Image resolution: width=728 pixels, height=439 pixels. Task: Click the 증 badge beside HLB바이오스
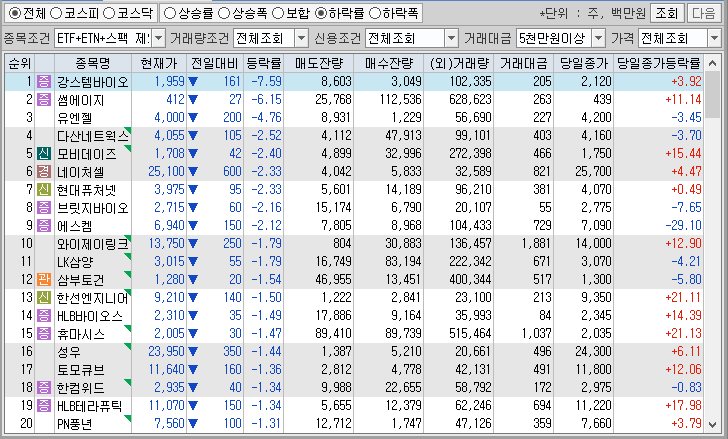tap(44, 315)
